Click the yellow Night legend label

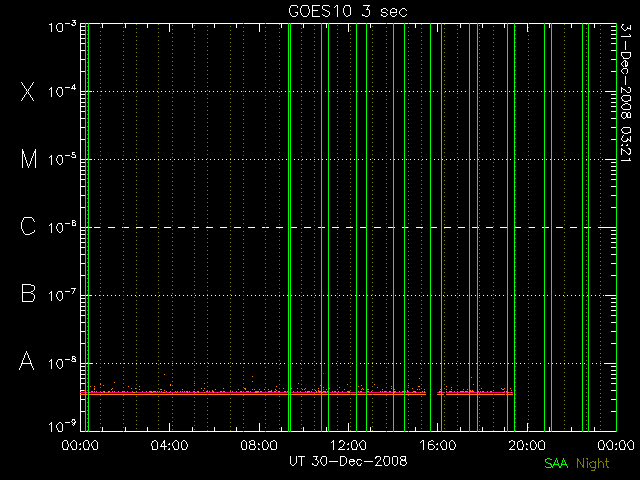click(593, 464)
